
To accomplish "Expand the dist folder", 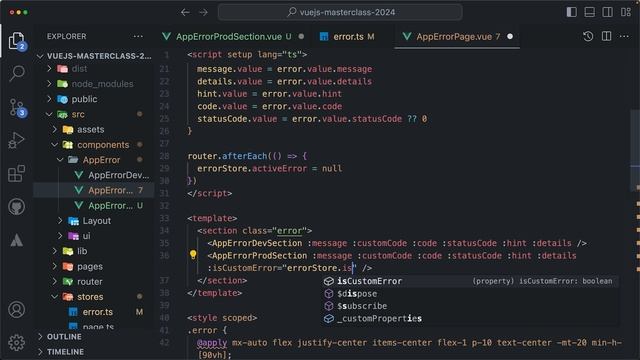I will (94, 69).
